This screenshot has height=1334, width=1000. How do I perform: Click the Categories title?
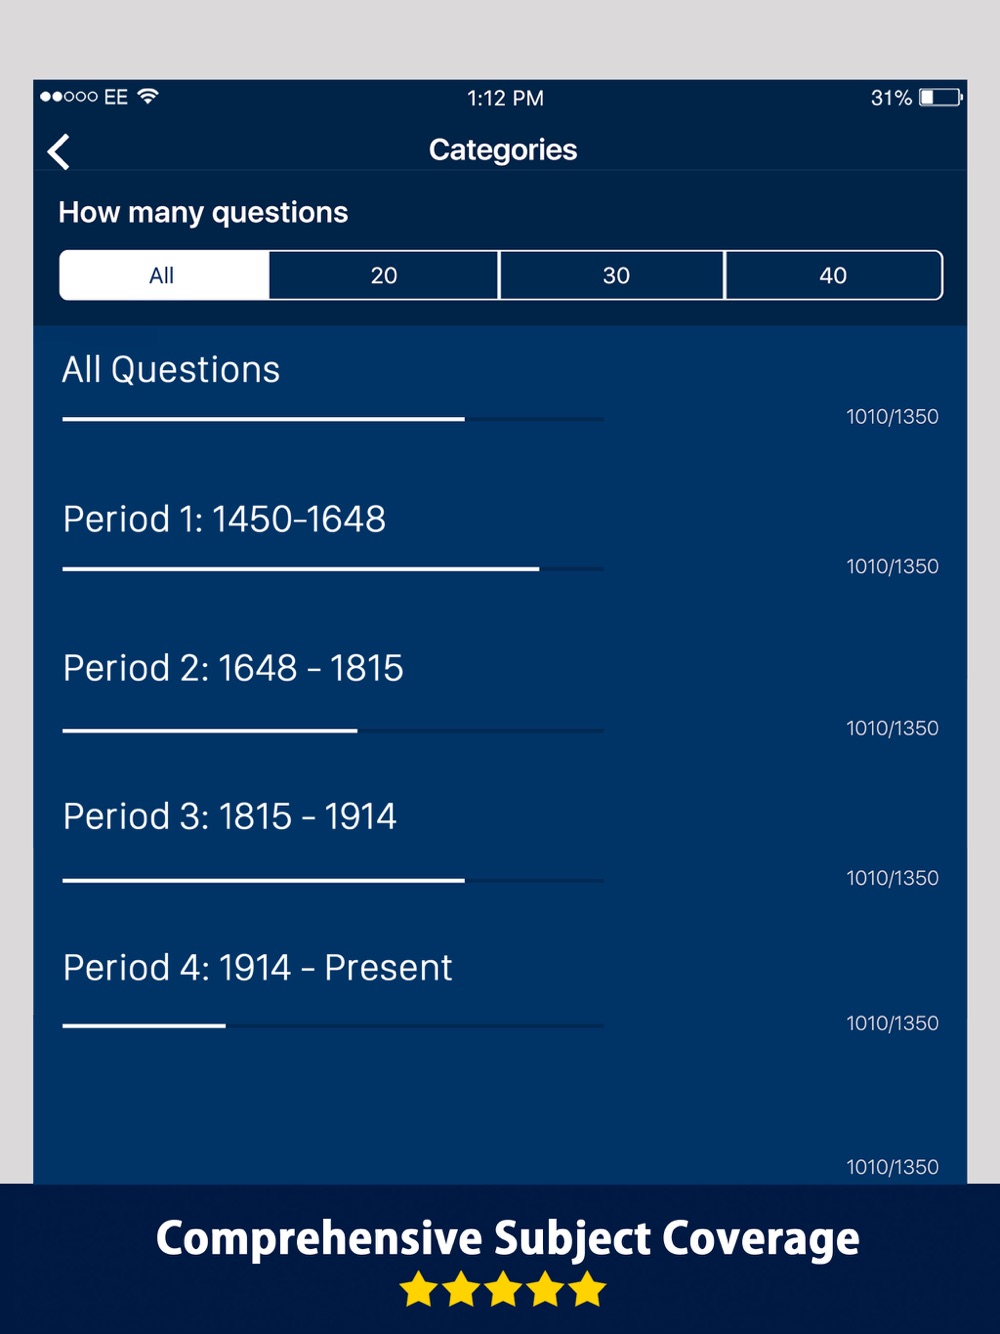[x=503, y=150]
